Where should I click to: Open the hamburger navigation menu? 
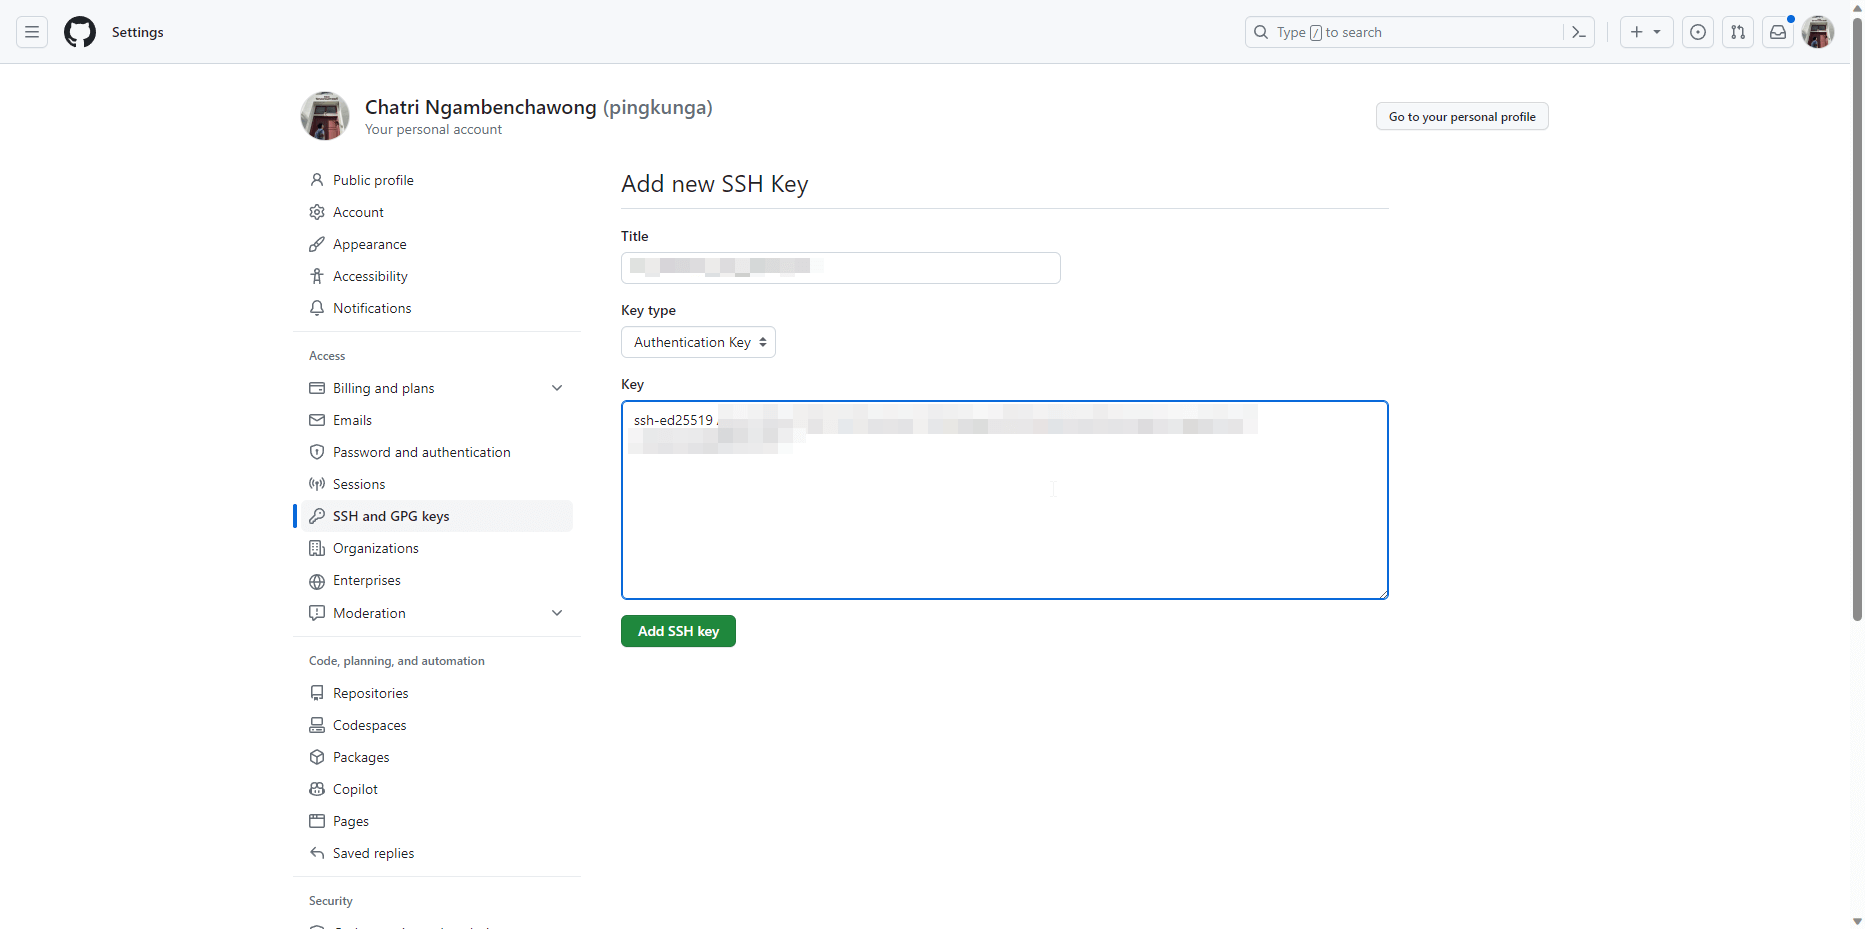pos(32,31)
